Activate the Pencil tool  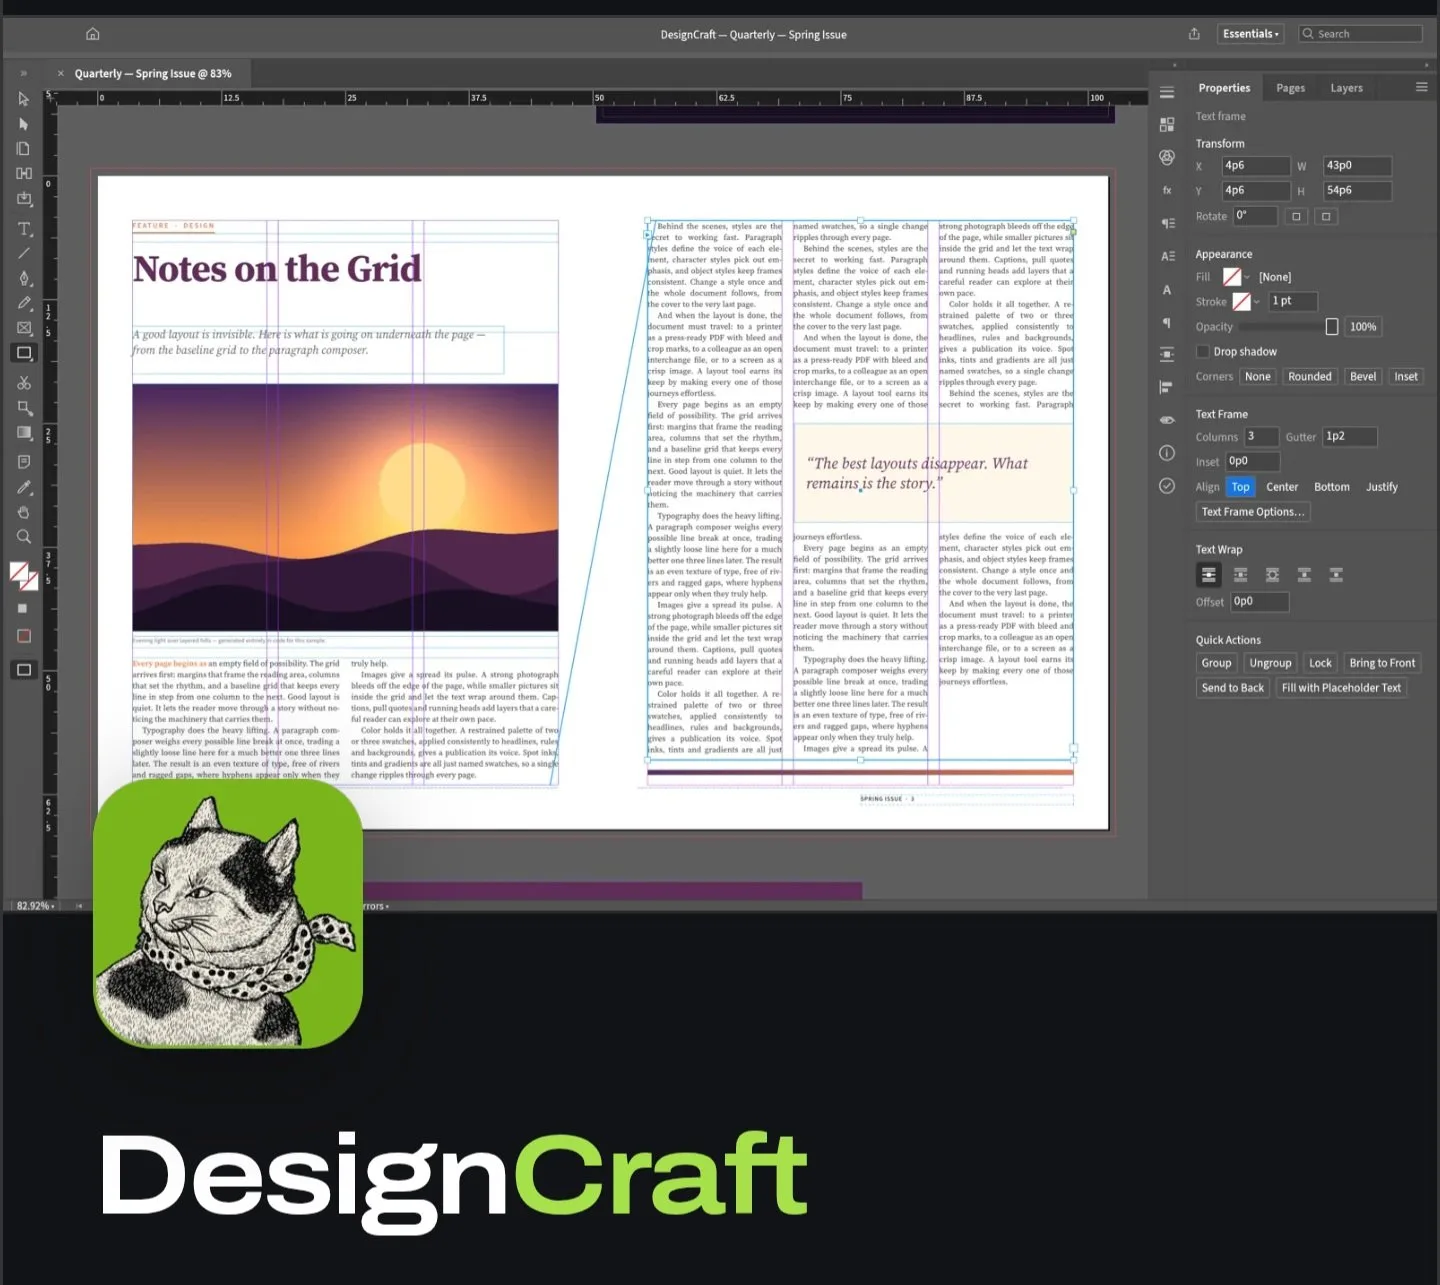24,303
